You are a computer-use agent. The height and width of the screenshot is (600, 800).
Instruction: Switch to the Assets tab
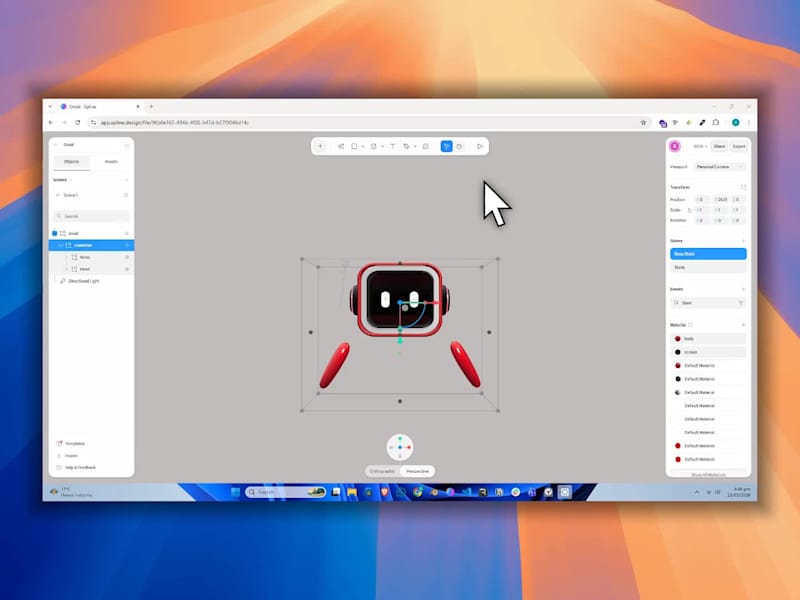(x=110, y=161)
